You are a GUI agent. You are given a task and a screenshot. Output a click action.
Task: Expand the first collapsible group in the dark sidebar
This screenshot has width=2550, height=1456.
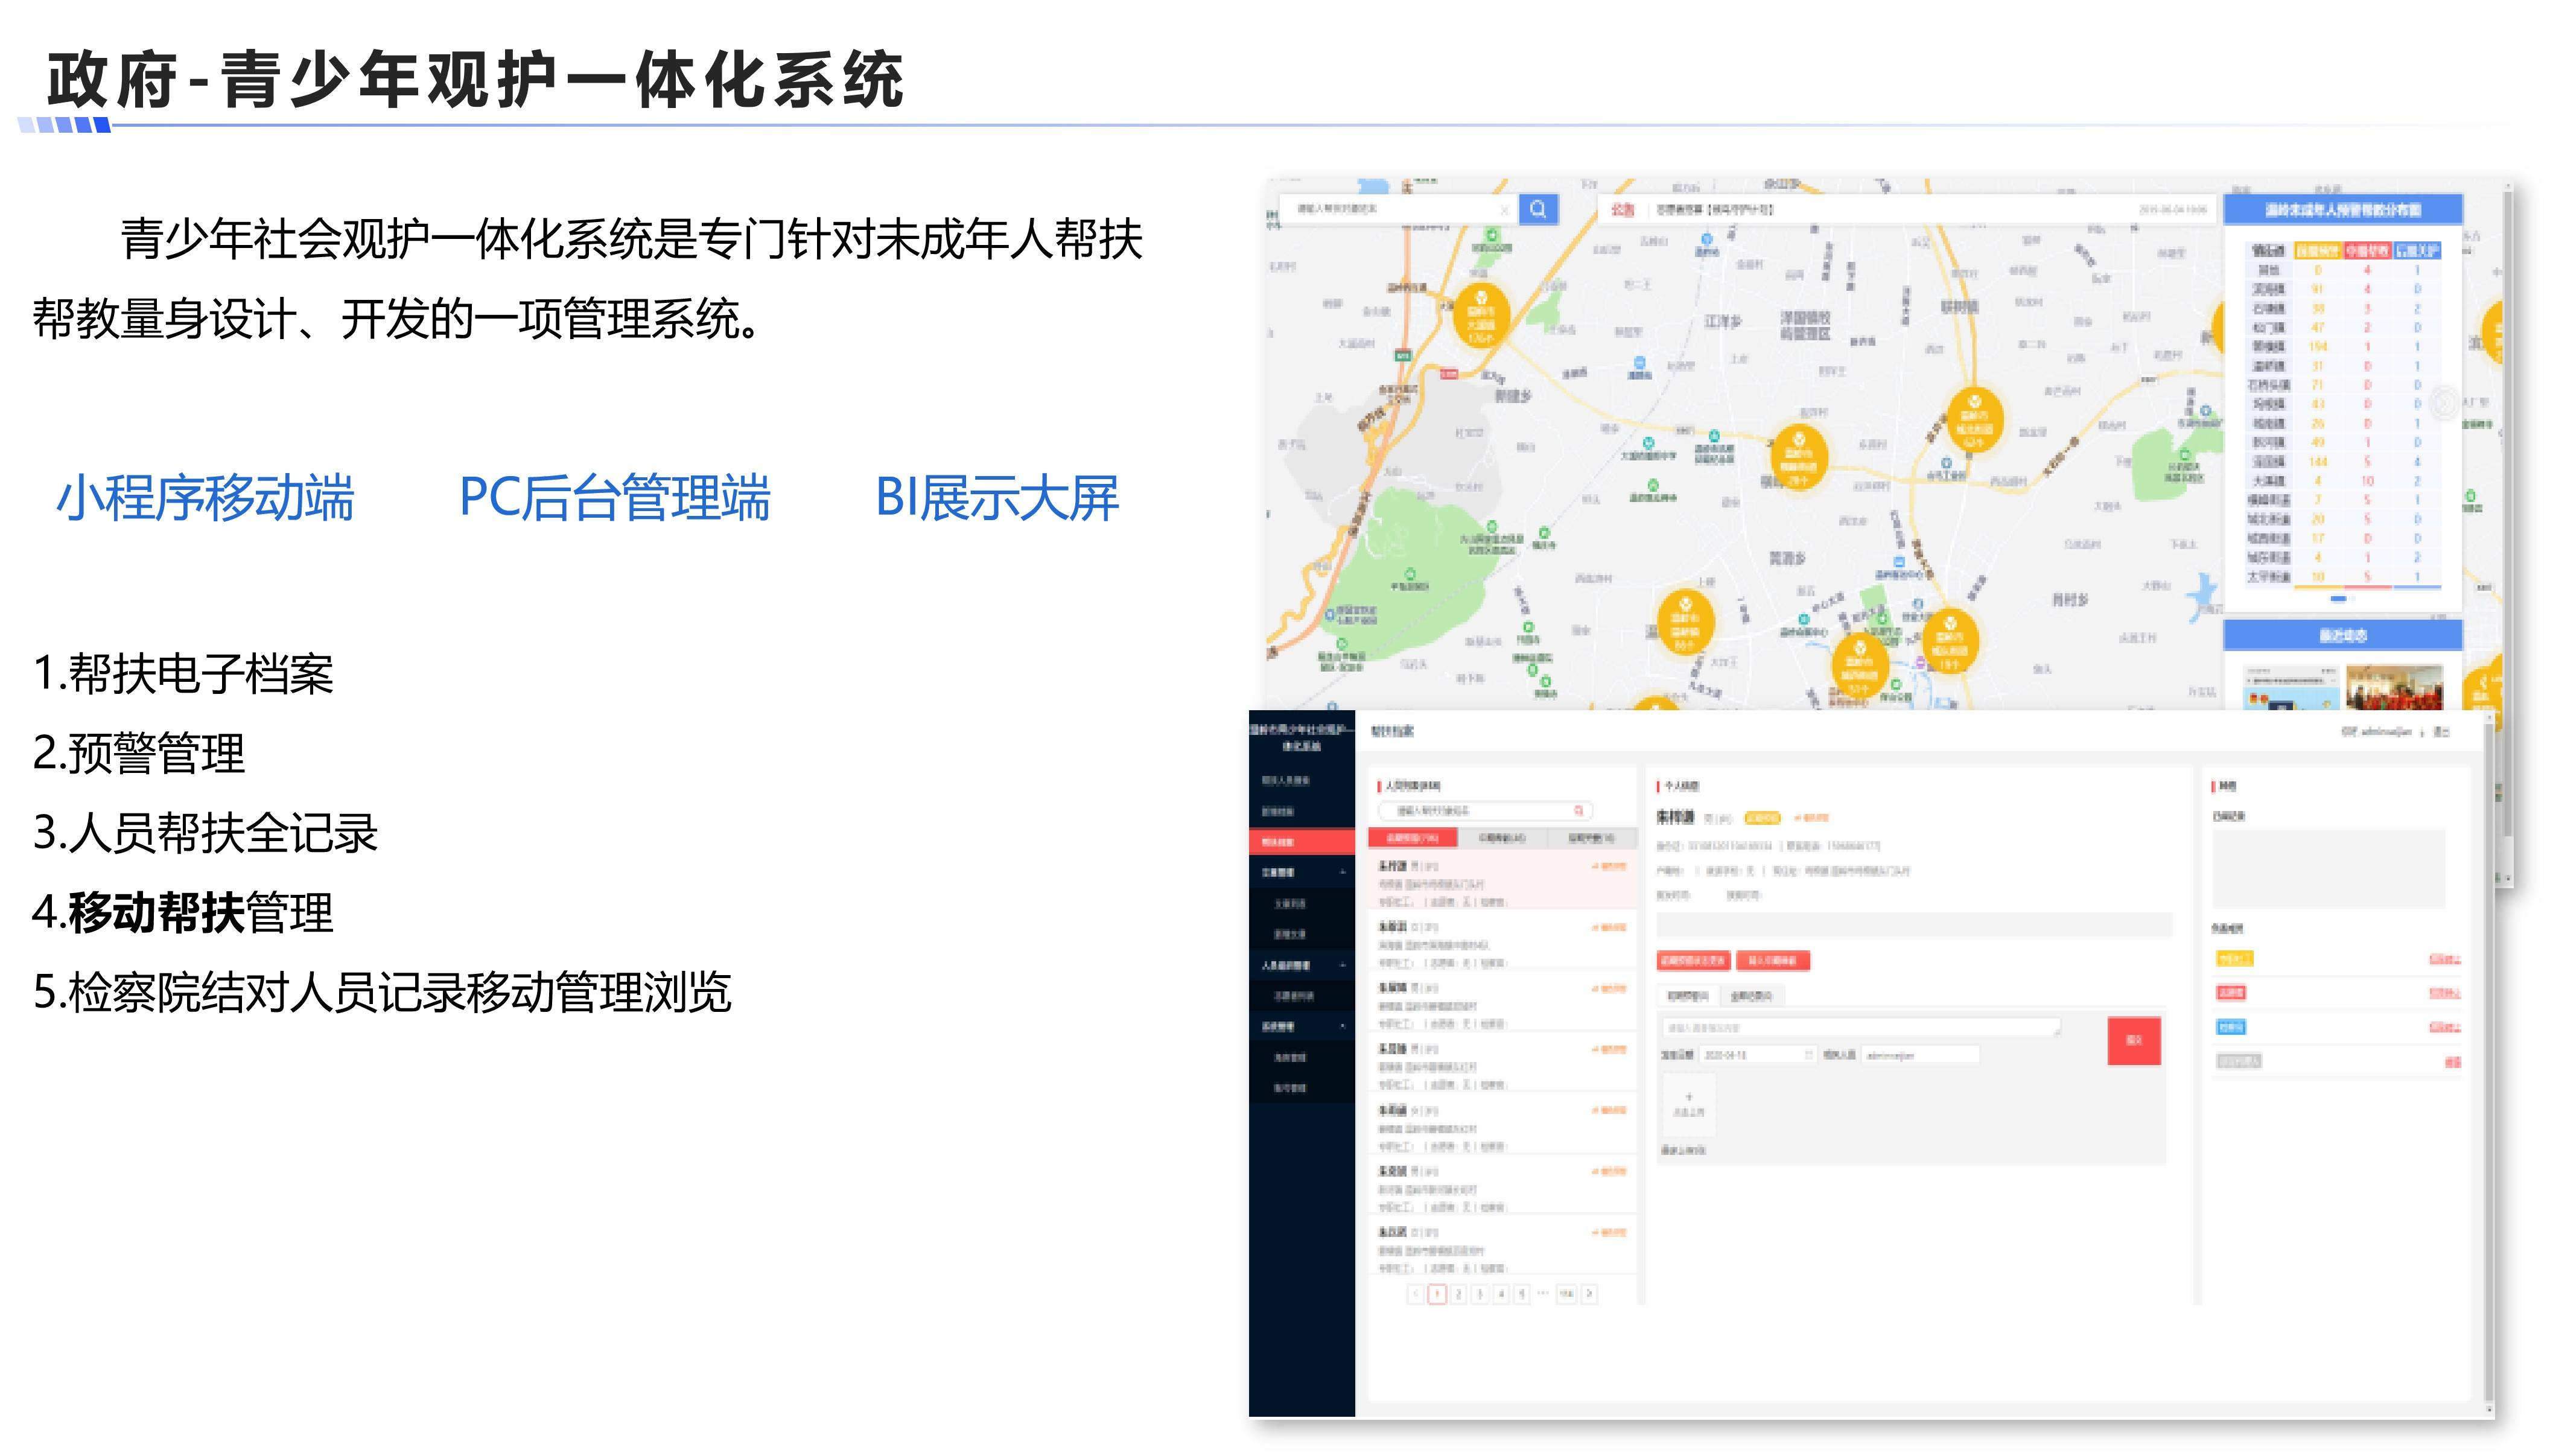click(1302, 873)
